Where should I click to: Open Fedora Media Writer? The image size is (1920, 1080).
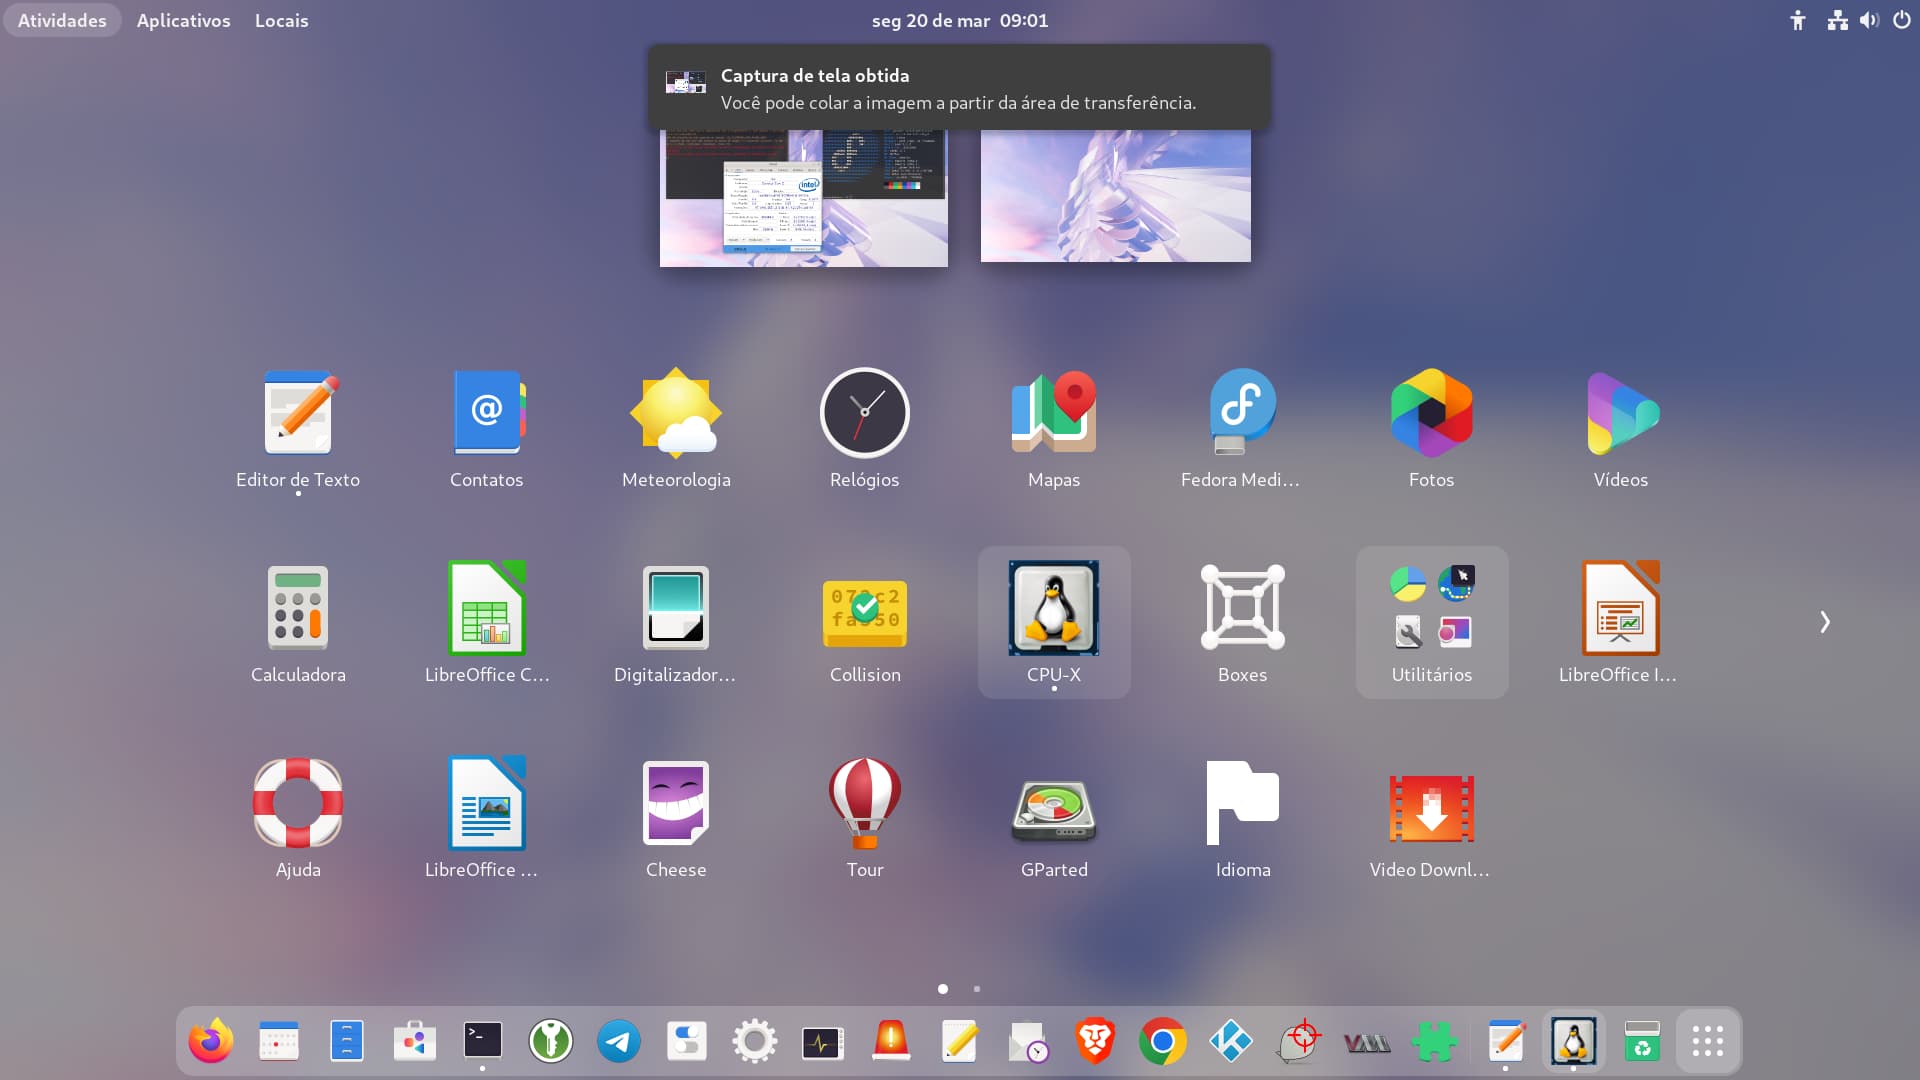tap(1243, 428)
